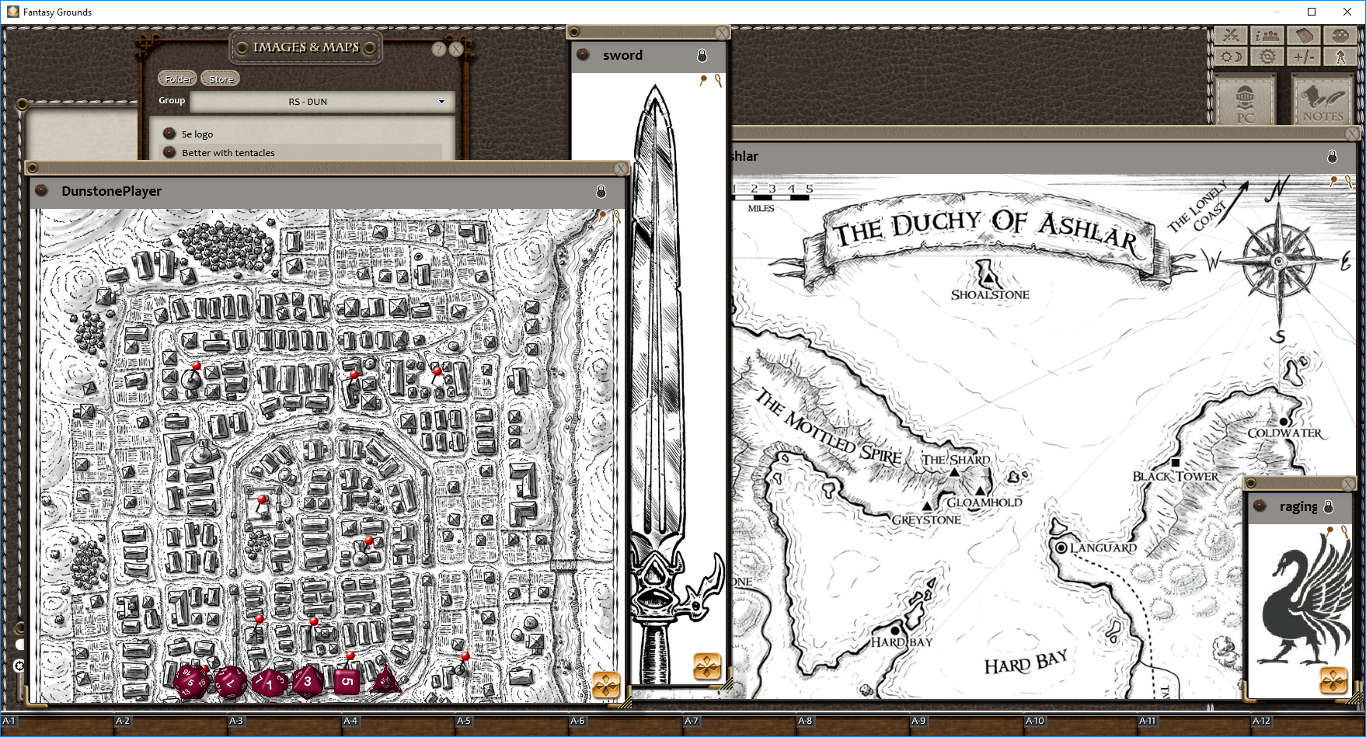Open the '5e logo' image entry
Image resolution: width=1366 pixels, height=737 pixels.
[196, 133]
